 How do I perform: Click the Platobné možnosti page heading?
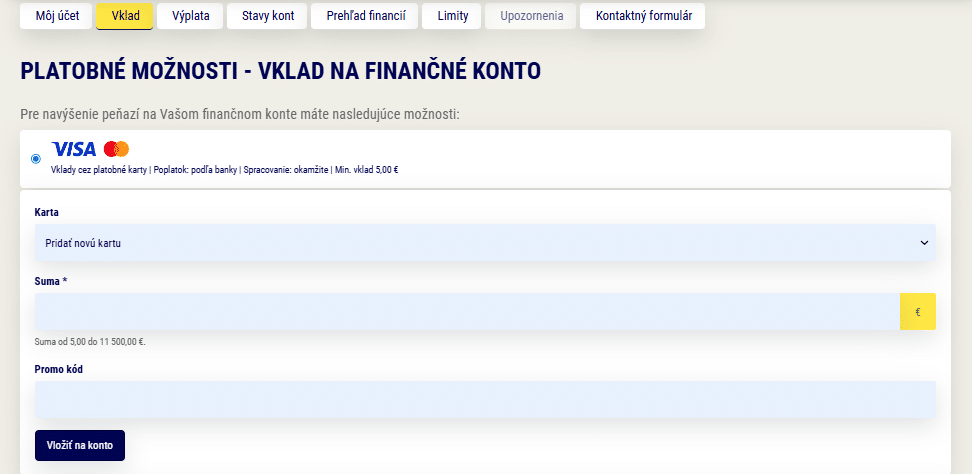(280, 71)
